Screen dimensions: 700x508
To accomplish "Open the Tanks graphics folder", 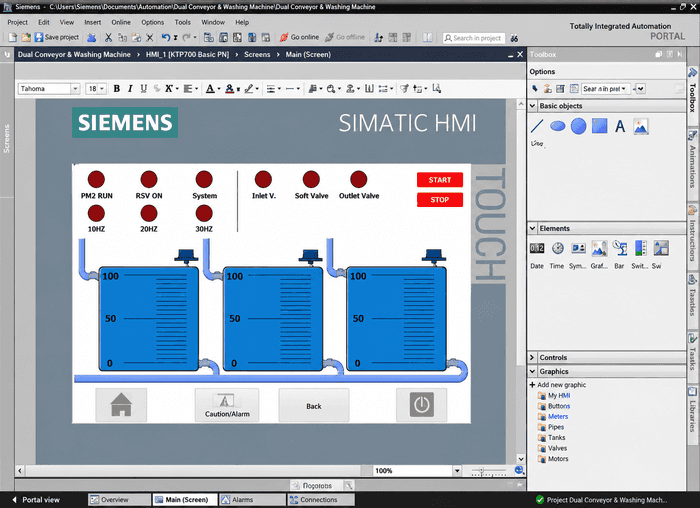I will click(x=551, y=438).
